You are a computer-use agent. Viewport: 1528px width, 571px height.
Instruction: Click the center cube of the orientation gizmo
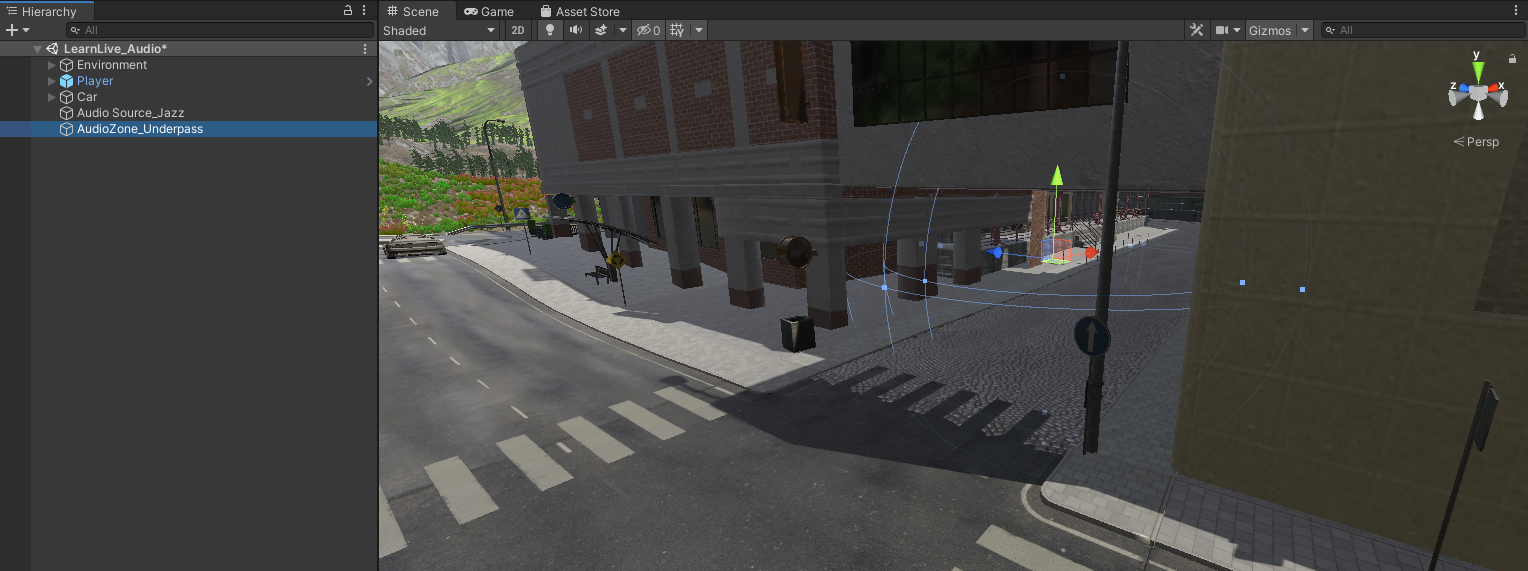pyautogui.click(x=1478, y=93)
